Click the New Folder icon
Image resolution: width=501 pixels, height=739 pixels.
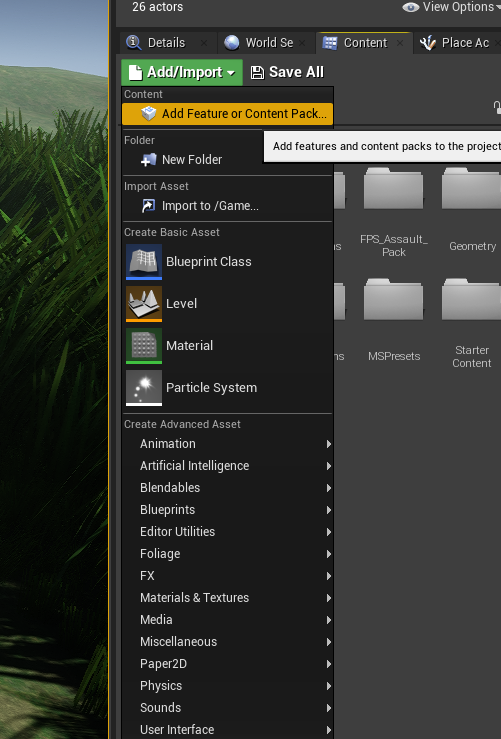tap(148, 160)
